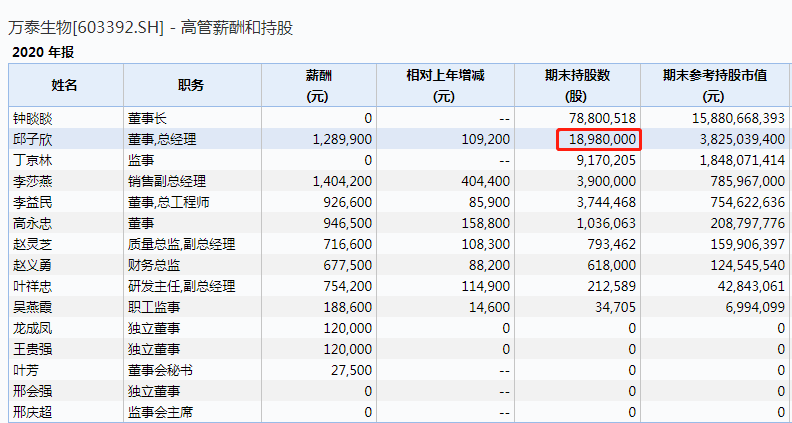The image size is (792, 423).
Task: Click shareholding 18,980,000
Action: (x=602, y=139)
